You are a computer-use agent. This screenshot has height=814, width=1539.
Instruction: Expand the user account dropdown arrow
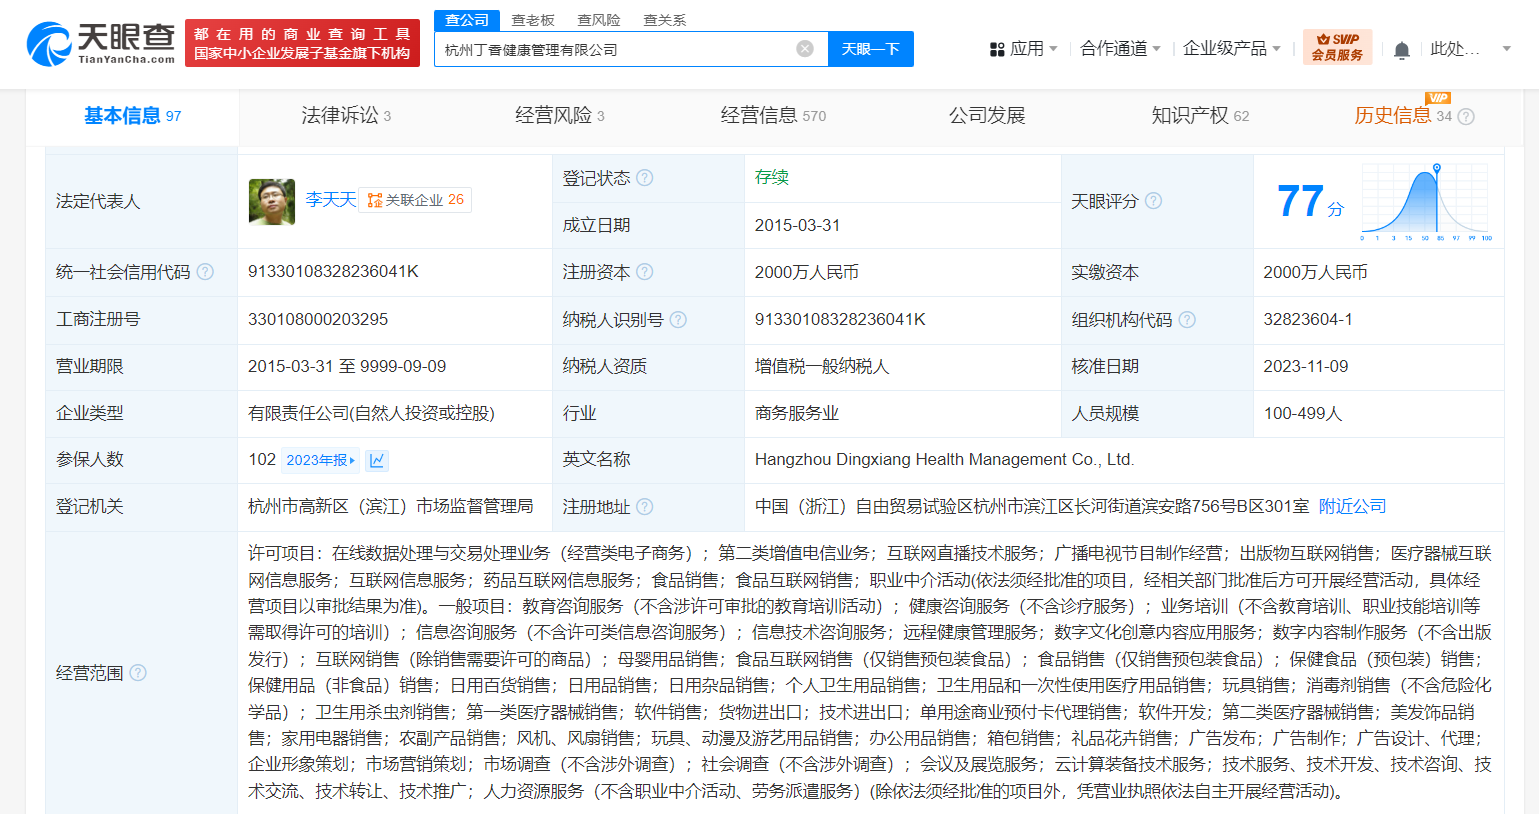pyautogui.click(x=1507, y=49)
